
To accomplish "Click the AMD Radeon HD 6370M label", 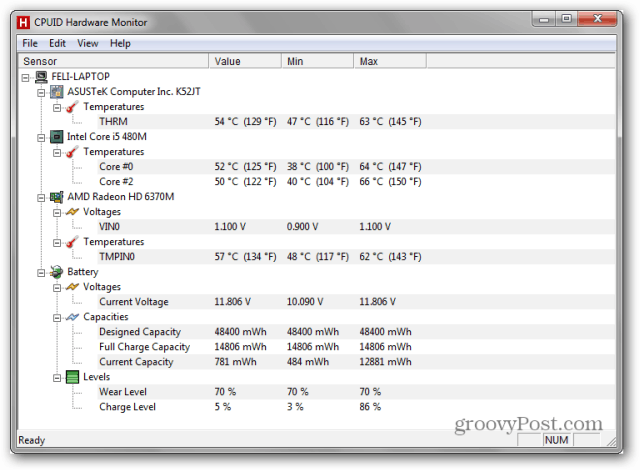I will pyautogui.click(x=121, y=197).
